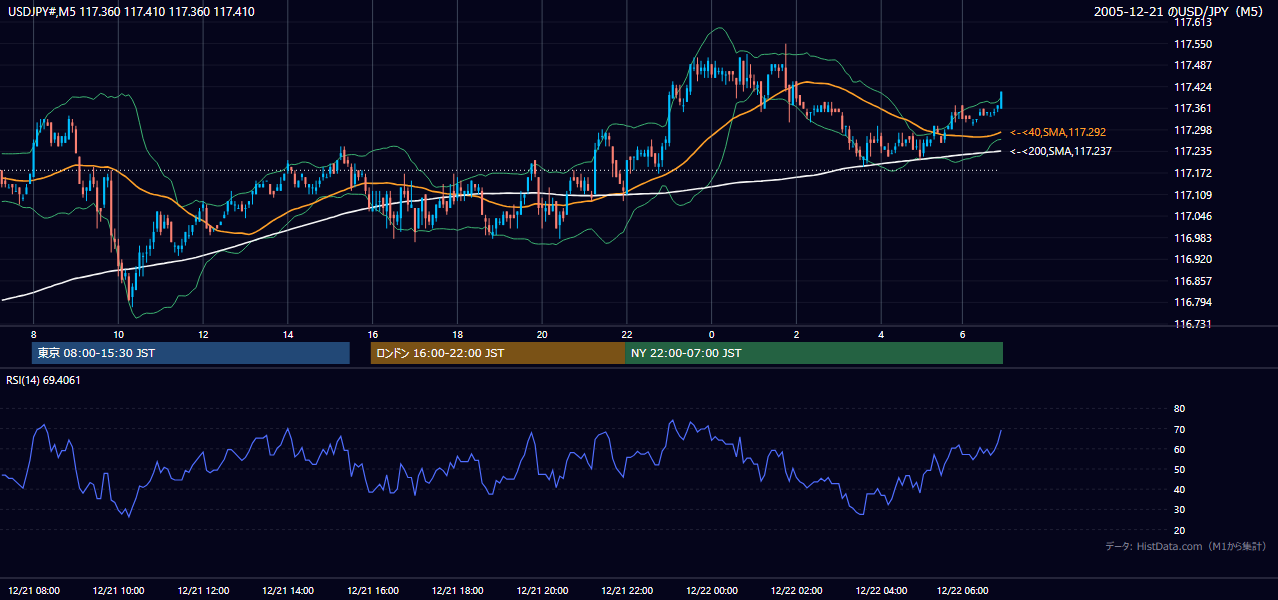Click the 12/21 12:00 time axis label

tap(203, 590)
